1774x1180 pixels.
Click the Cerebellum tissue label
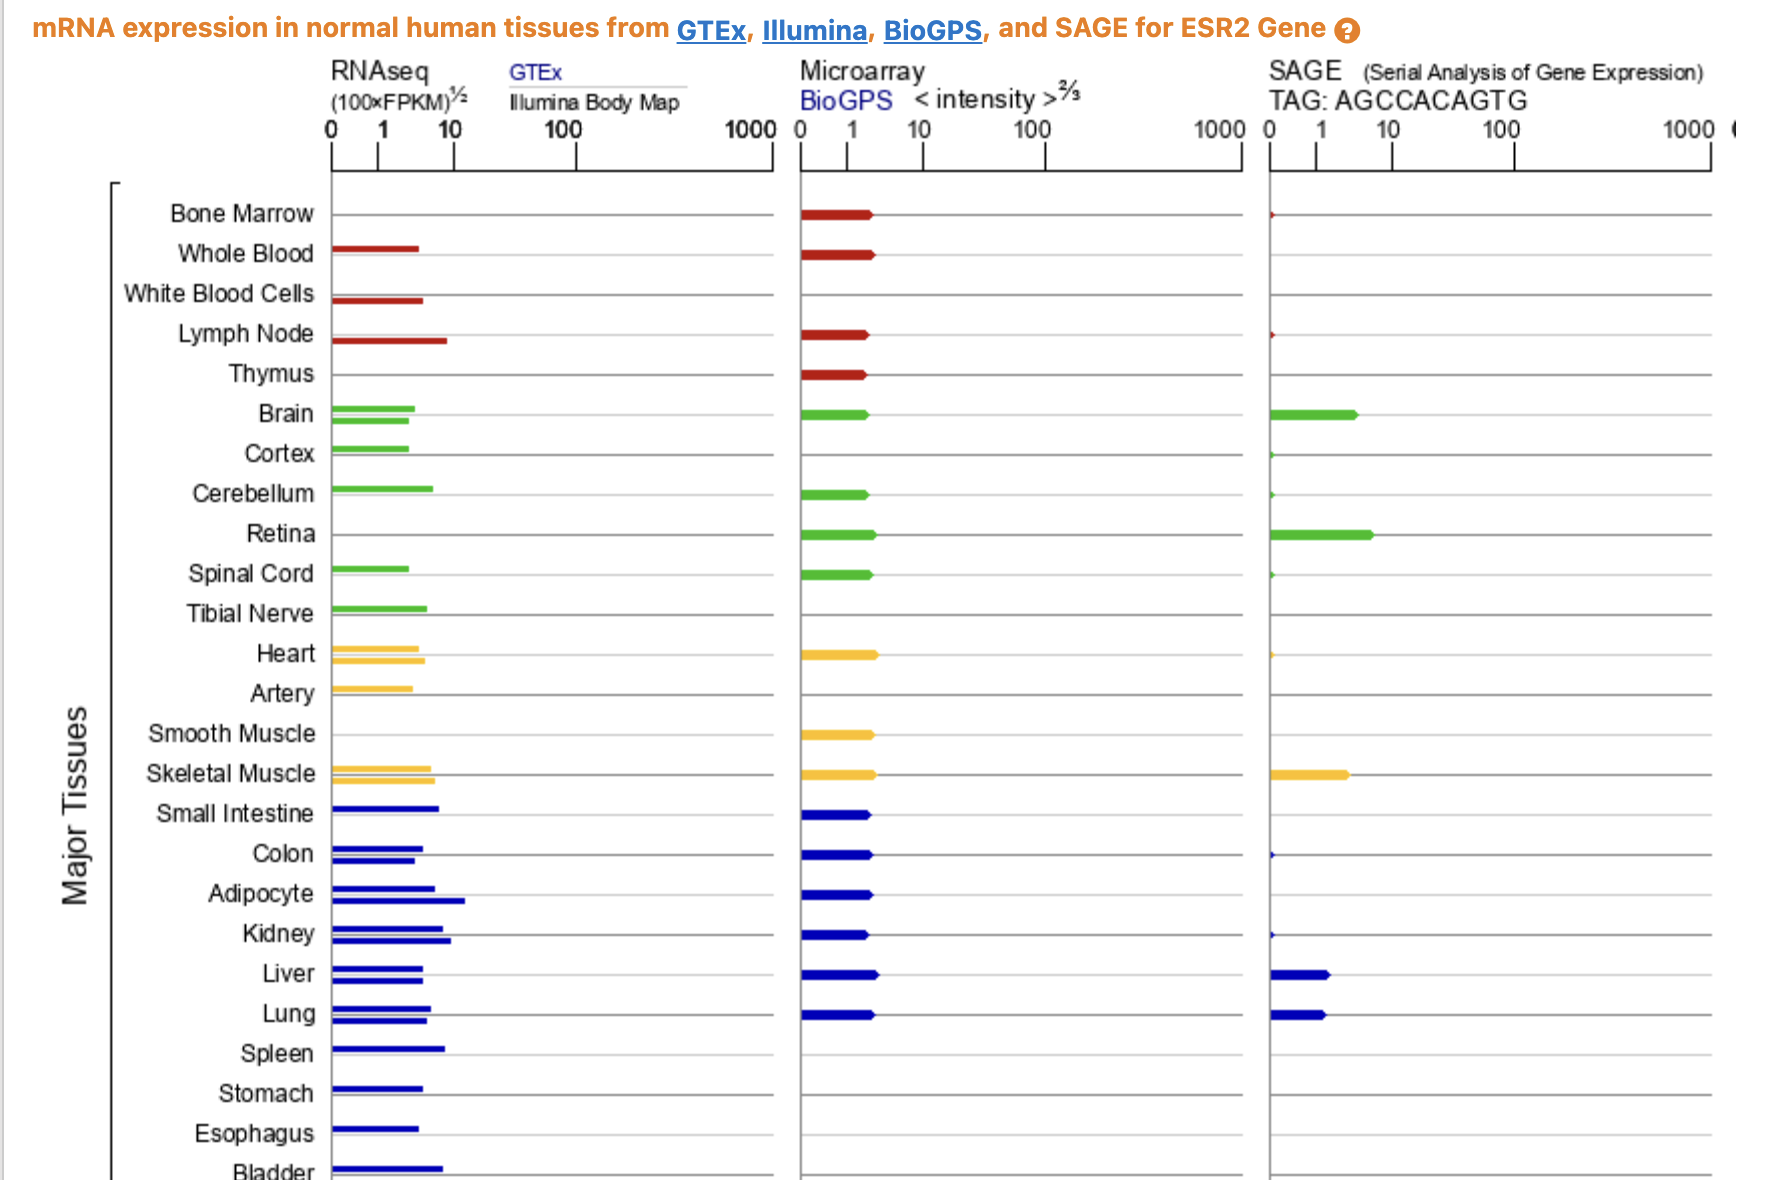pyautogui.click(x=253, y=494)
